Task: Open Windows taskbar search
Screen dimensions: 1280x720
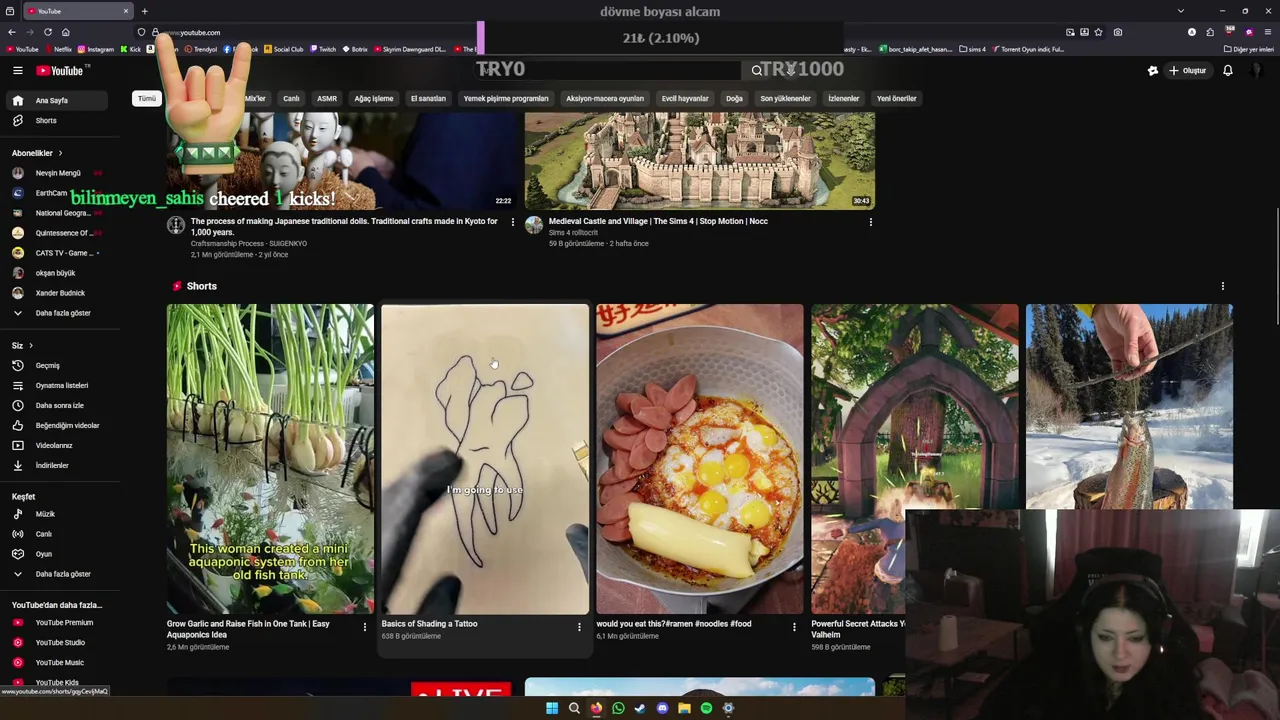Action: (574, 708)
